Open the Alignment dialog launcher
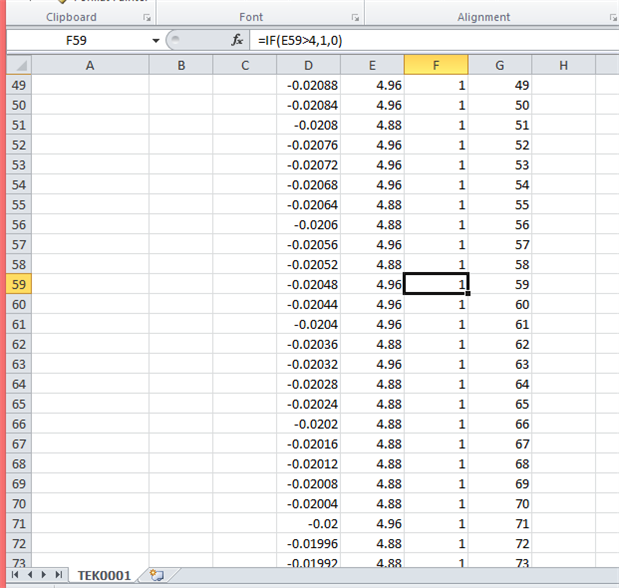The width and height of the screenshot is (619, 588). coord(610,18)
